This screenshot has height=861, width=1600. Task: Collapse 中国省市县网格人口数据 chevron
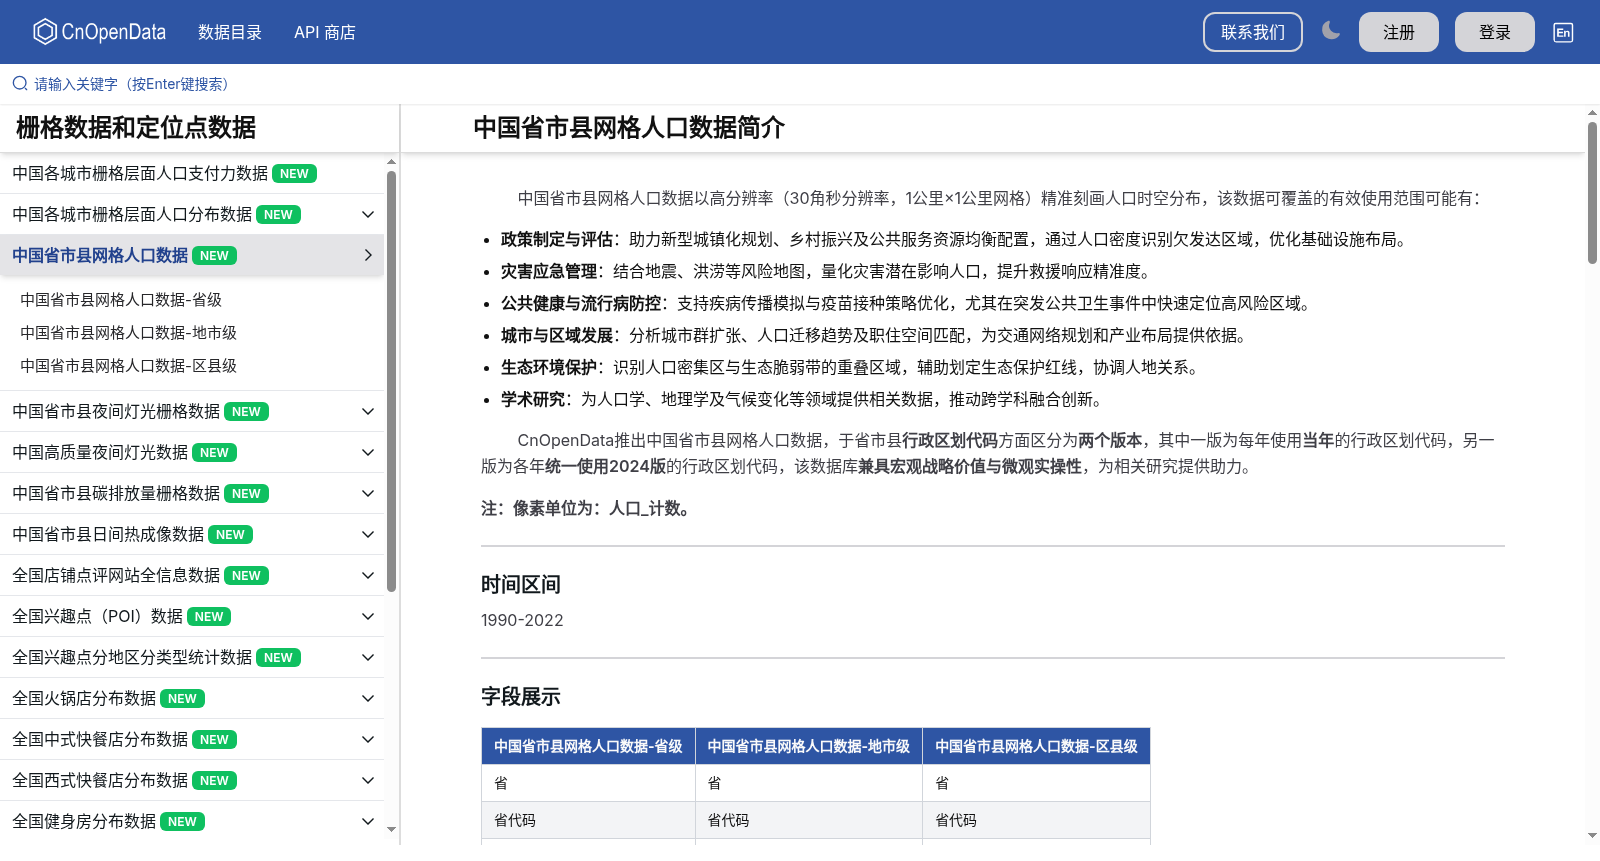click(x=368, y=255)
